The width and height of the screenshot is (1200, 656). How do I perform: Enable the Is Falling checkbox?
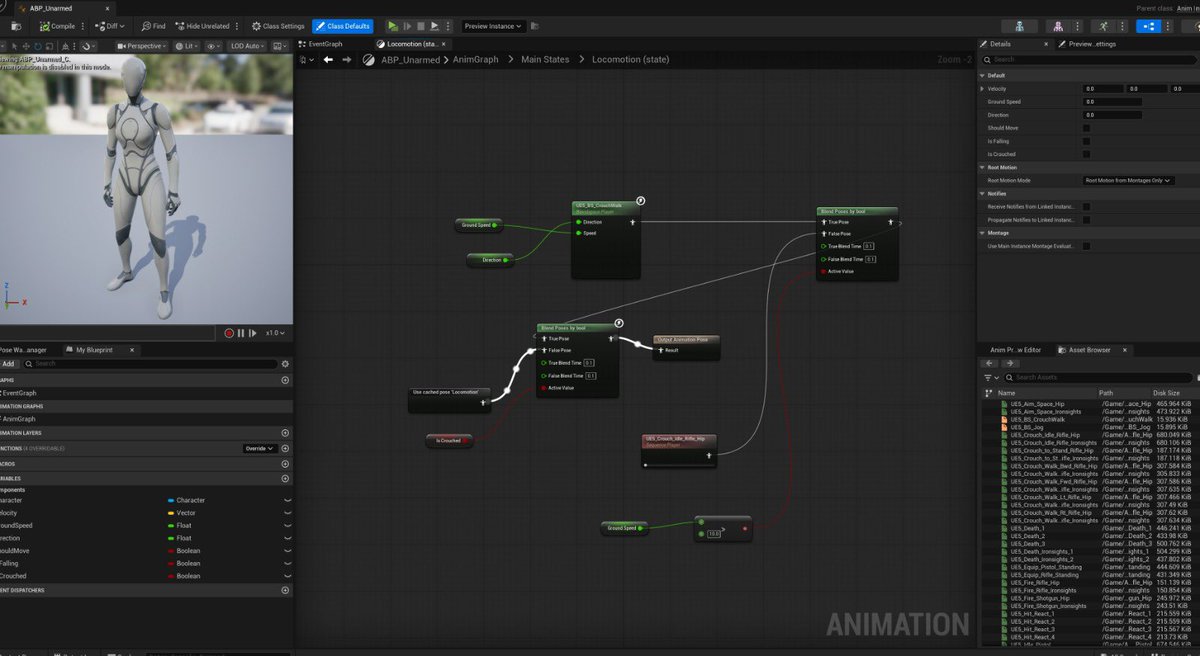tap(1087, 141)
